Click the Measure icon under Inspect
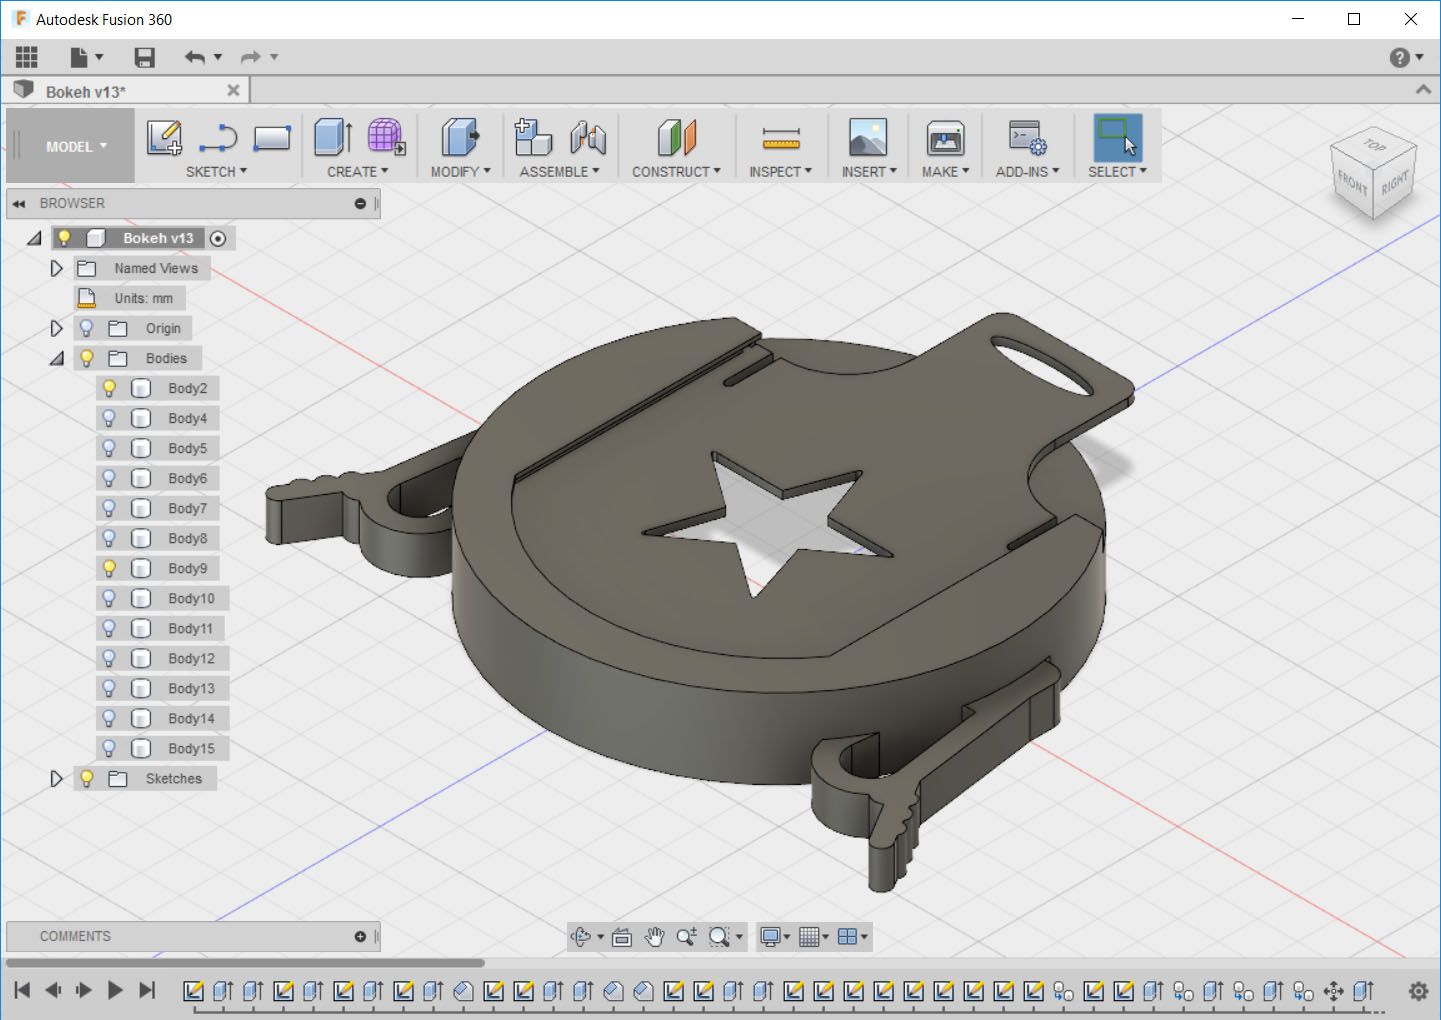The height and width of the screenshot is (1020, 1441). pyautogui.click(x=780, y=137)
